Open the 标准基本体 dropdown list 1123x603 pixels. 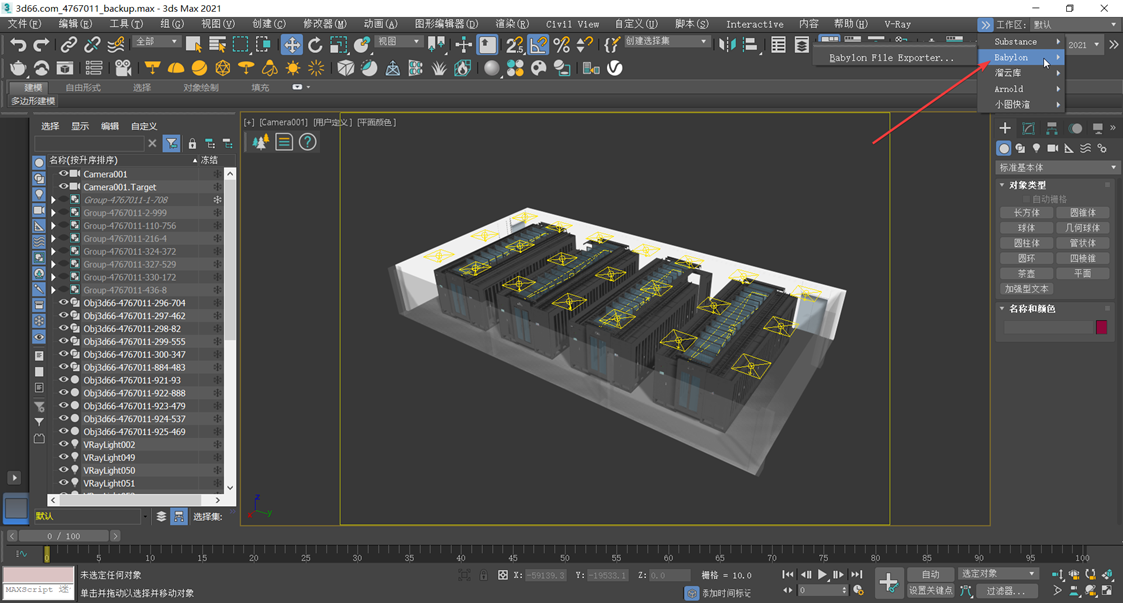pos(1058,167)
